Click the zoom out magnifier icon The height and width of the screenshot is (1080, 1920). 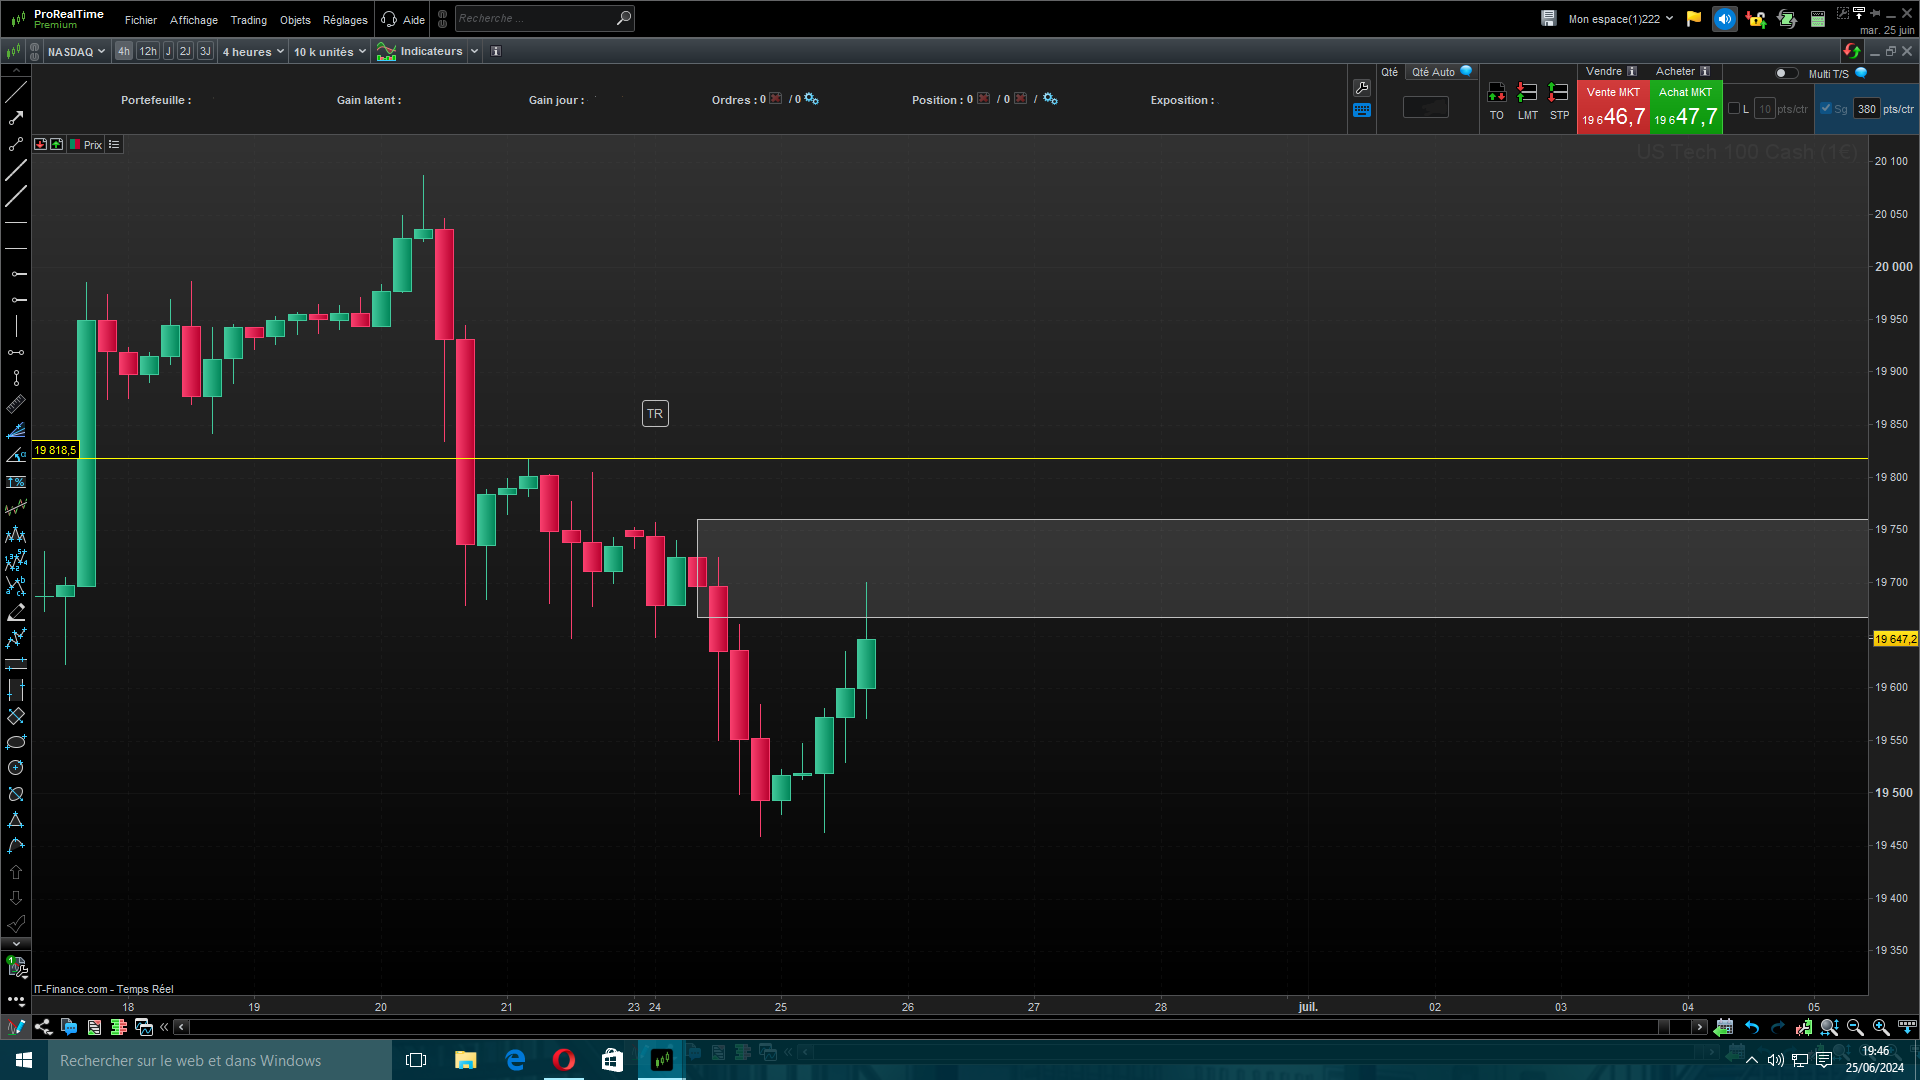tap(1855, 1027)
